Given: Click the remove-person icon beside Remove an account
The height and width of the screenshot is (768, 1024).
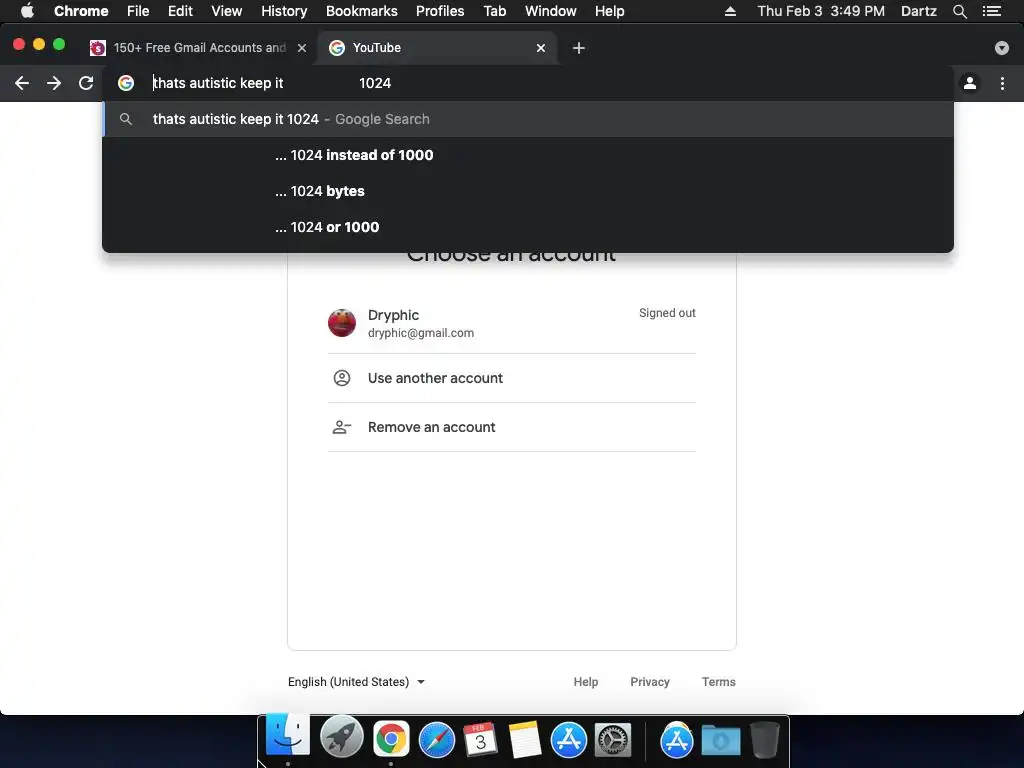Looking at the screenshot, I should 342,427.
